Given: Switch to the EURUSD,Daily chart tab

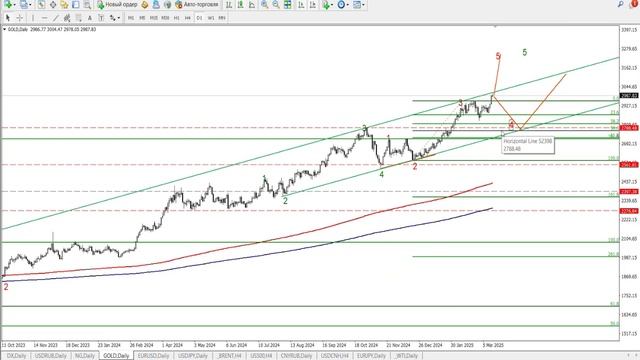Looking at the screenshot, I should click(153, 356).
